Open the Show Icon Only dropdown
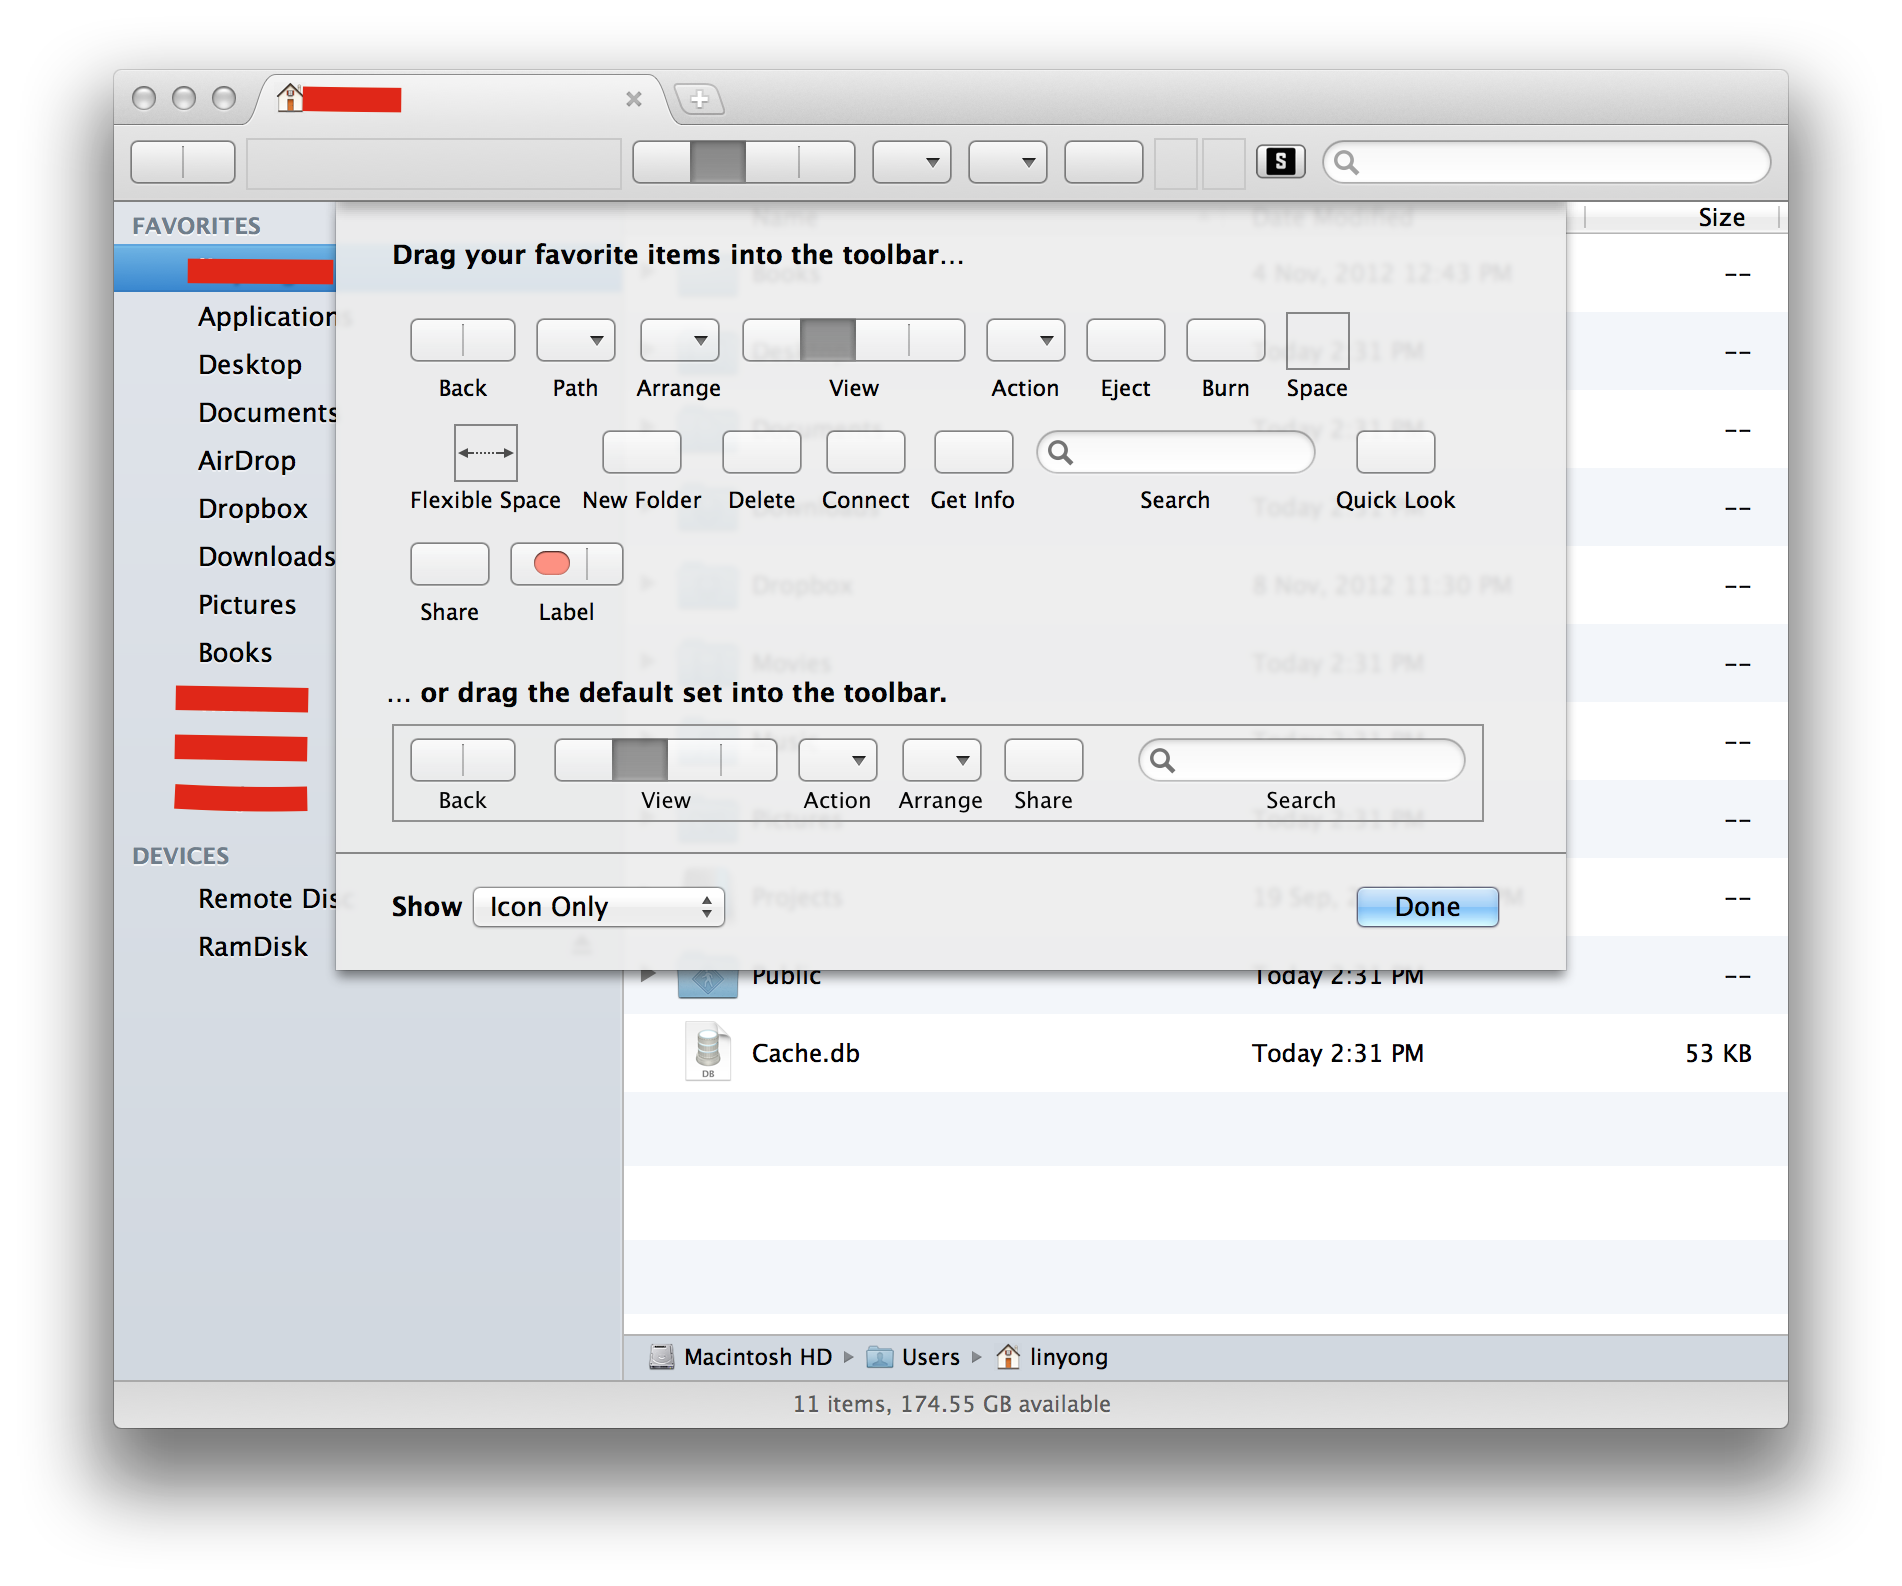This screenshot has width=1902, height=1586. (597, 907)
